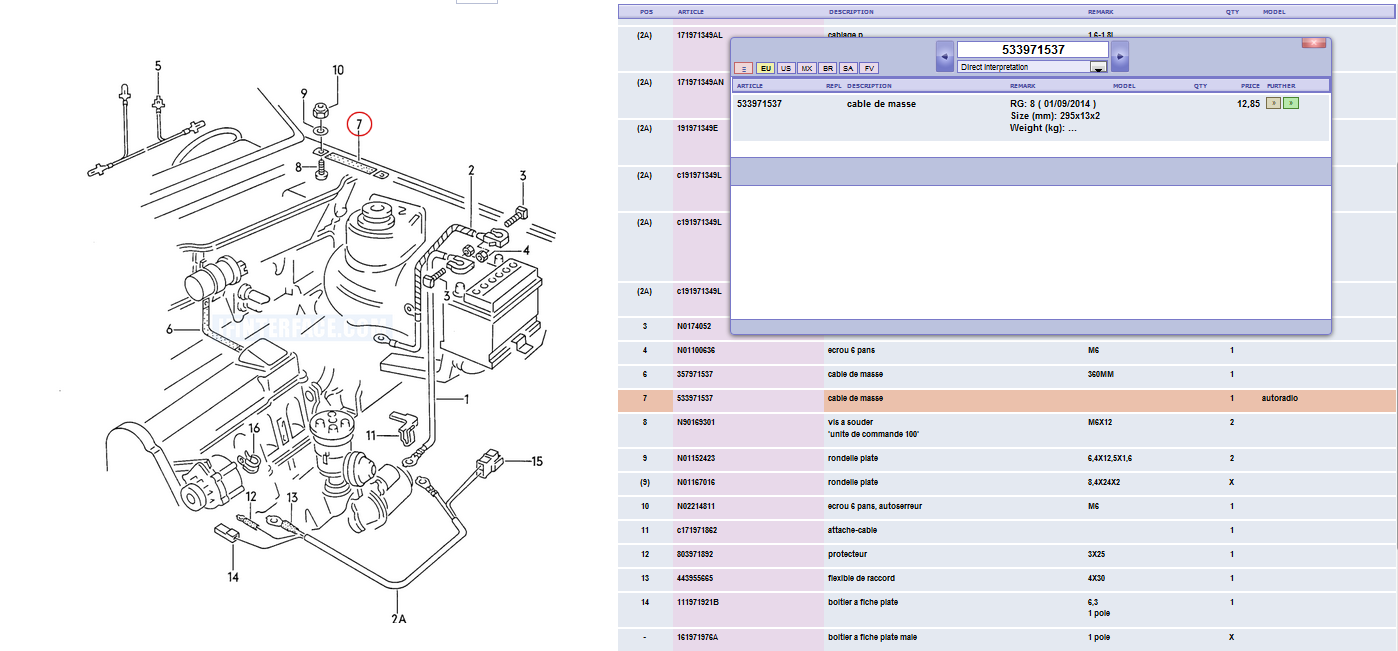Select article 161971976A boitier male
1398x651 pixels.
point(1007,638)
